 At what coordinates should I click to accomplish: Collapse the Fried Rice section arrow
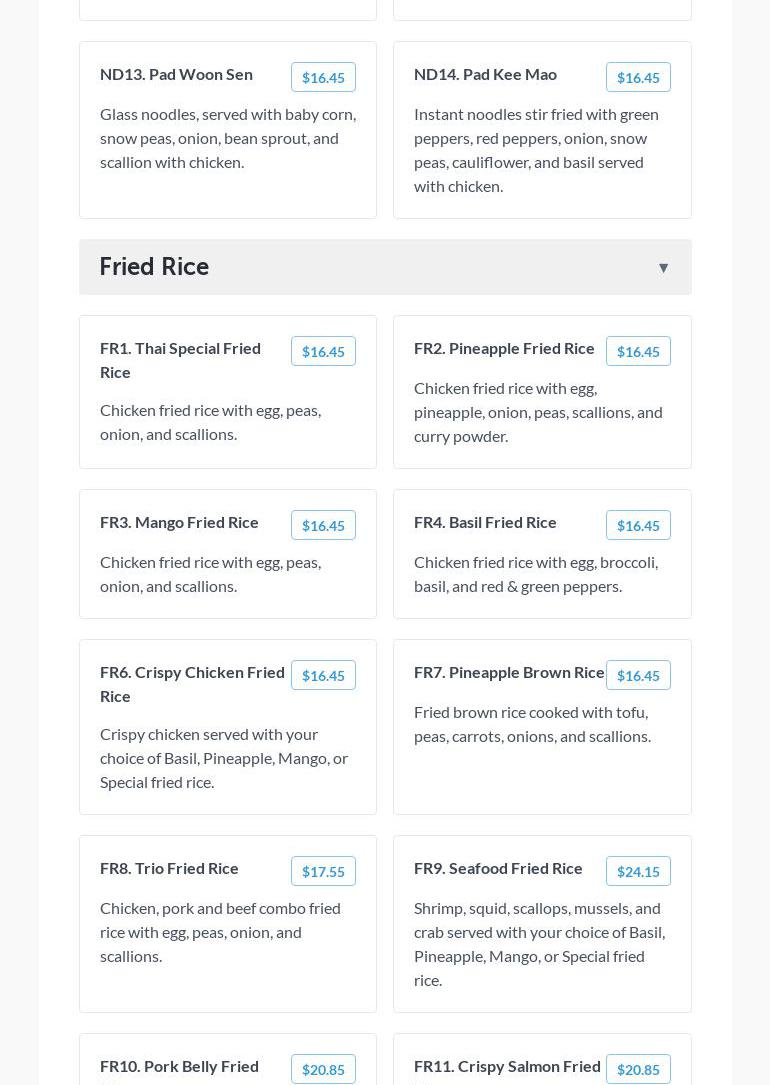coord(663,268)
